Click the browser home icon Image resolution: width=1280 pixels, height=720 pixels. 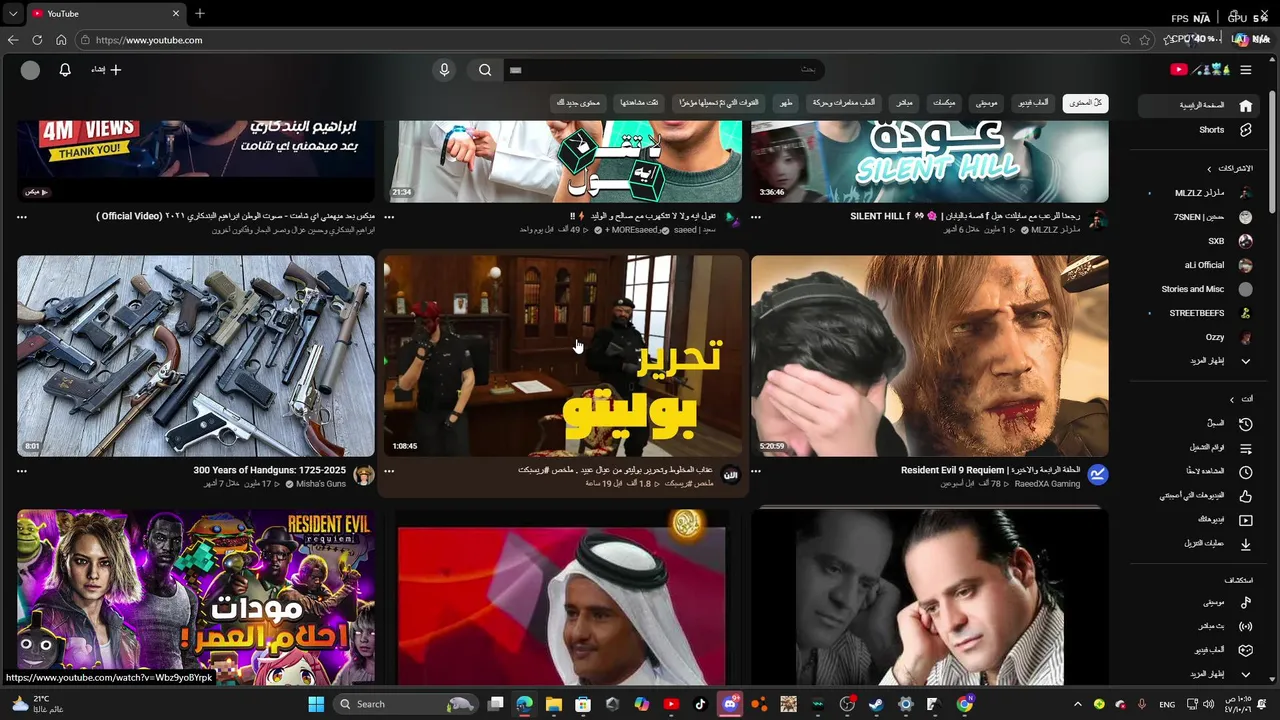tap(61, 40)
